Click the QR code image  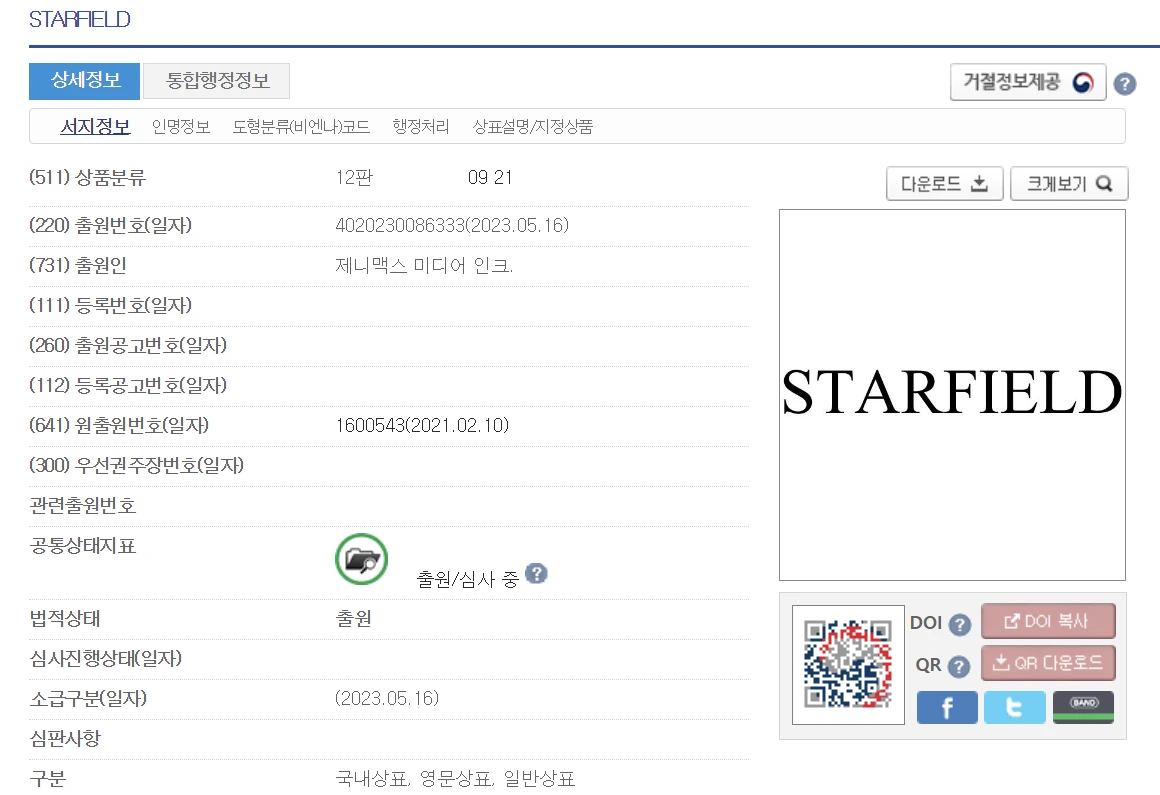[848, 664]
